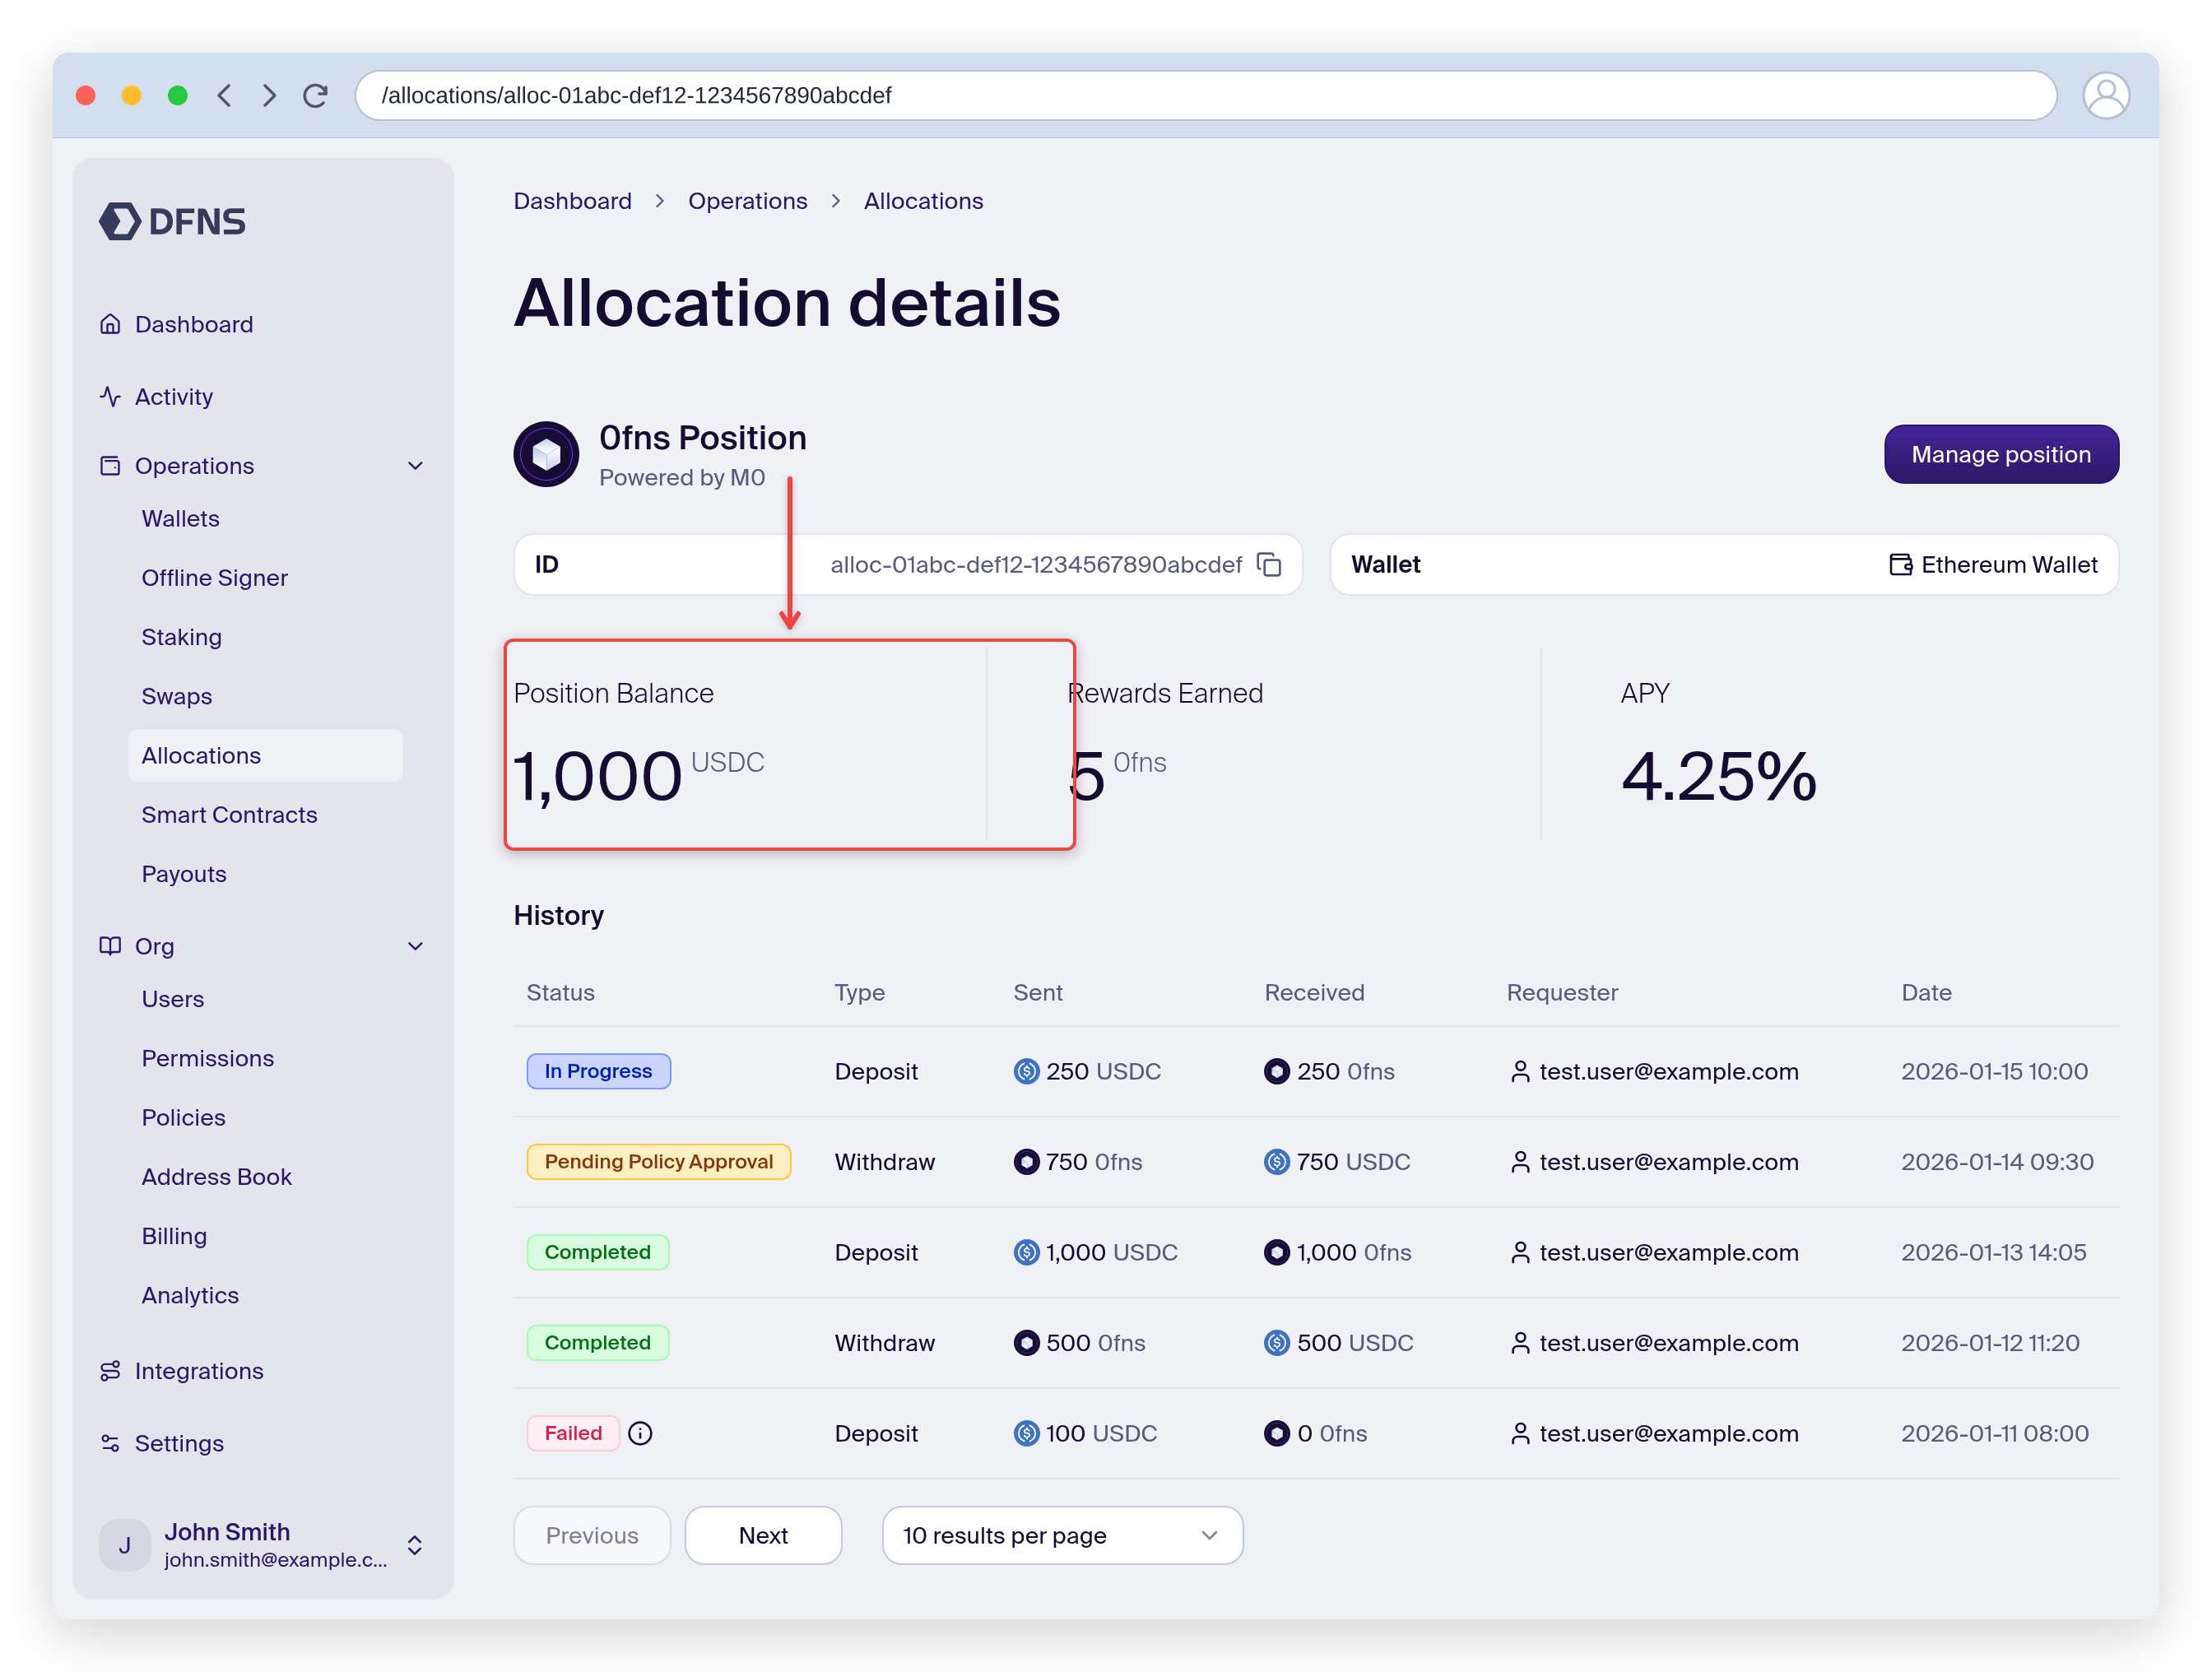The image size is (2212, 1672).
Task: Follow the Operations breadcrumb link
Action: pos(747,201)
